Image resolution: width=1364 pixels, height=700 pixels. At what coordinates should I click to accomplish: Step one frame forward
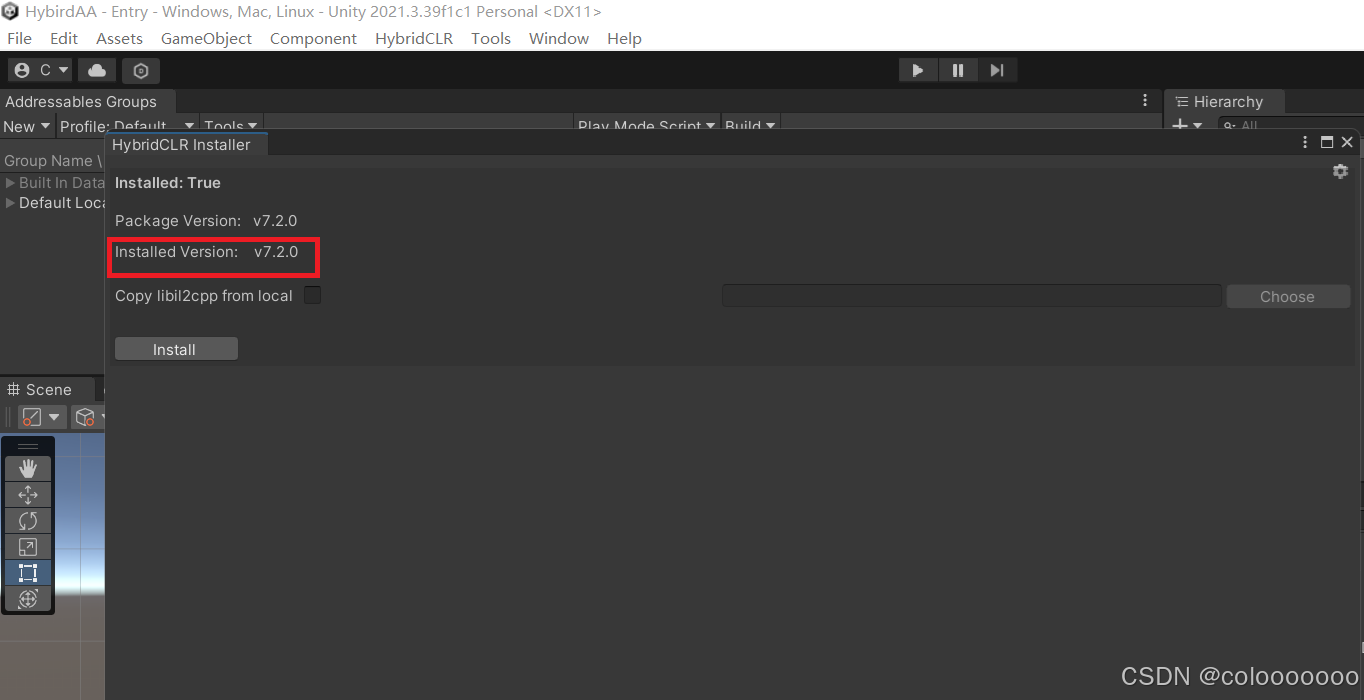tap(997, 70)
